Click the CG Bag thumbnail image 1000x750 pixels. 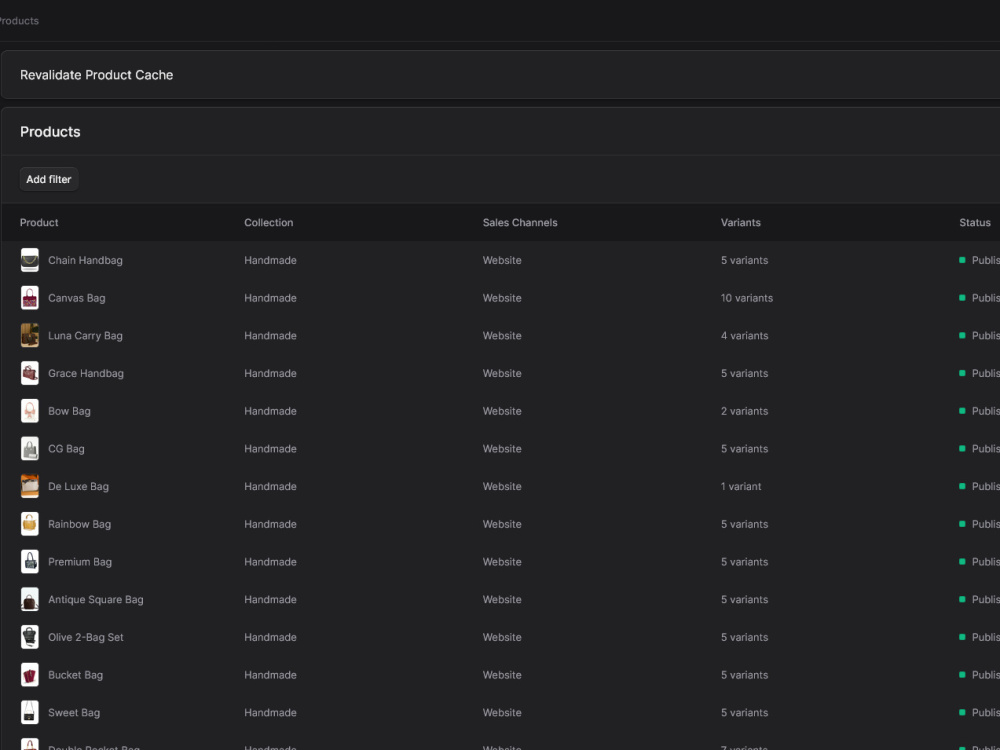pos(30,448)
